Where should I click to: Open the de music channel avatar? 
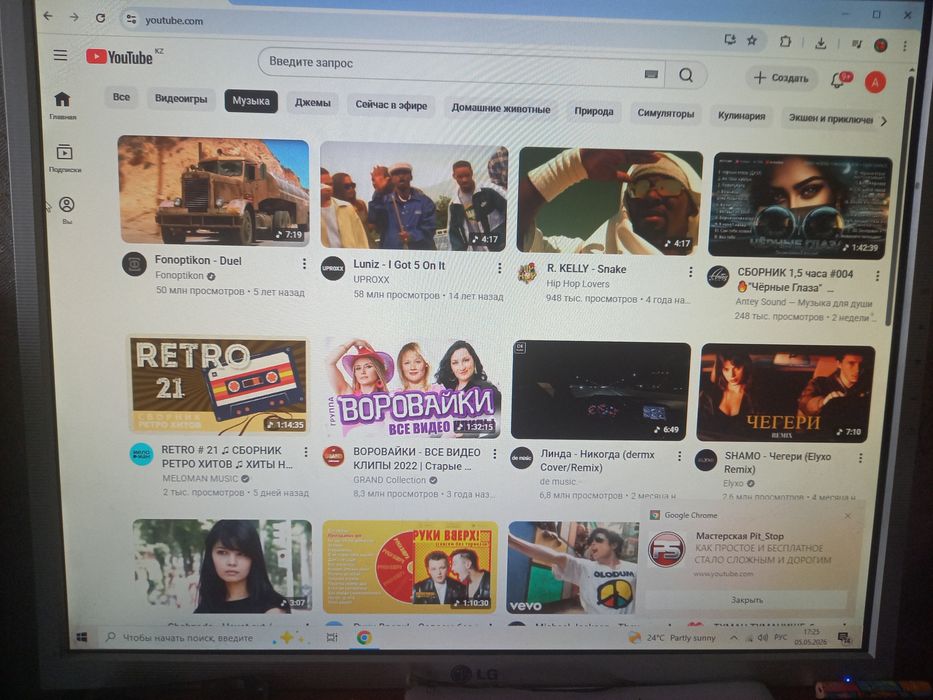(522, 458)
